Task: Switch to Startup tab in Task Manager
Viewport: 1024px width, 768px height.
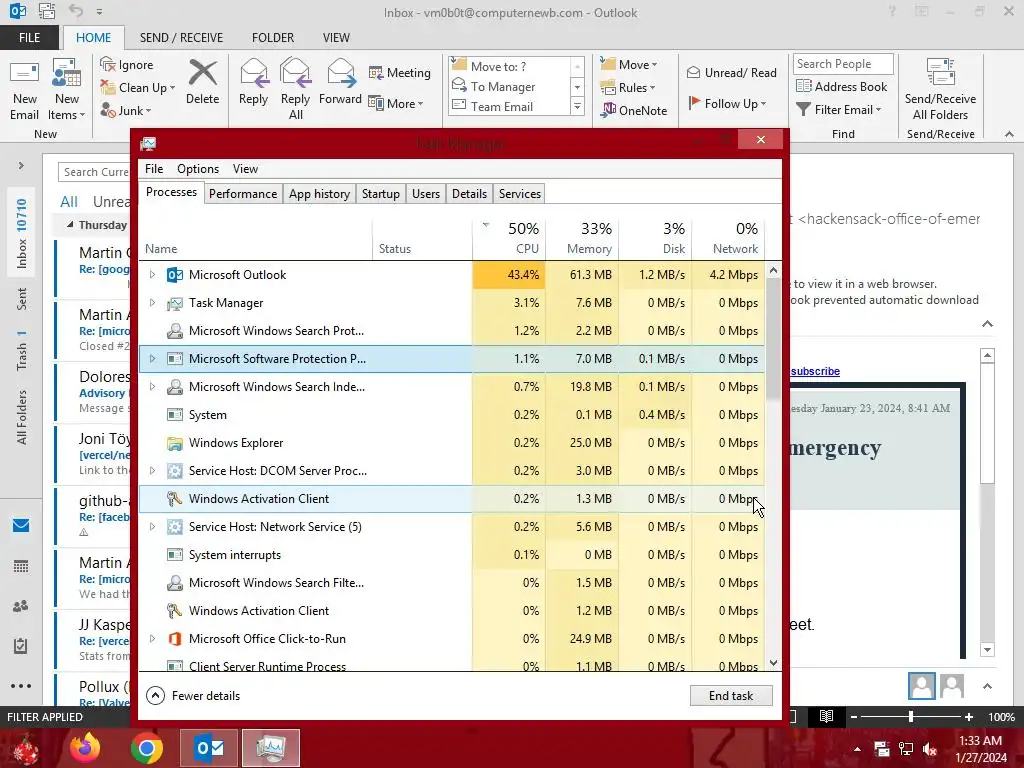Action: (x=381, y=194)
